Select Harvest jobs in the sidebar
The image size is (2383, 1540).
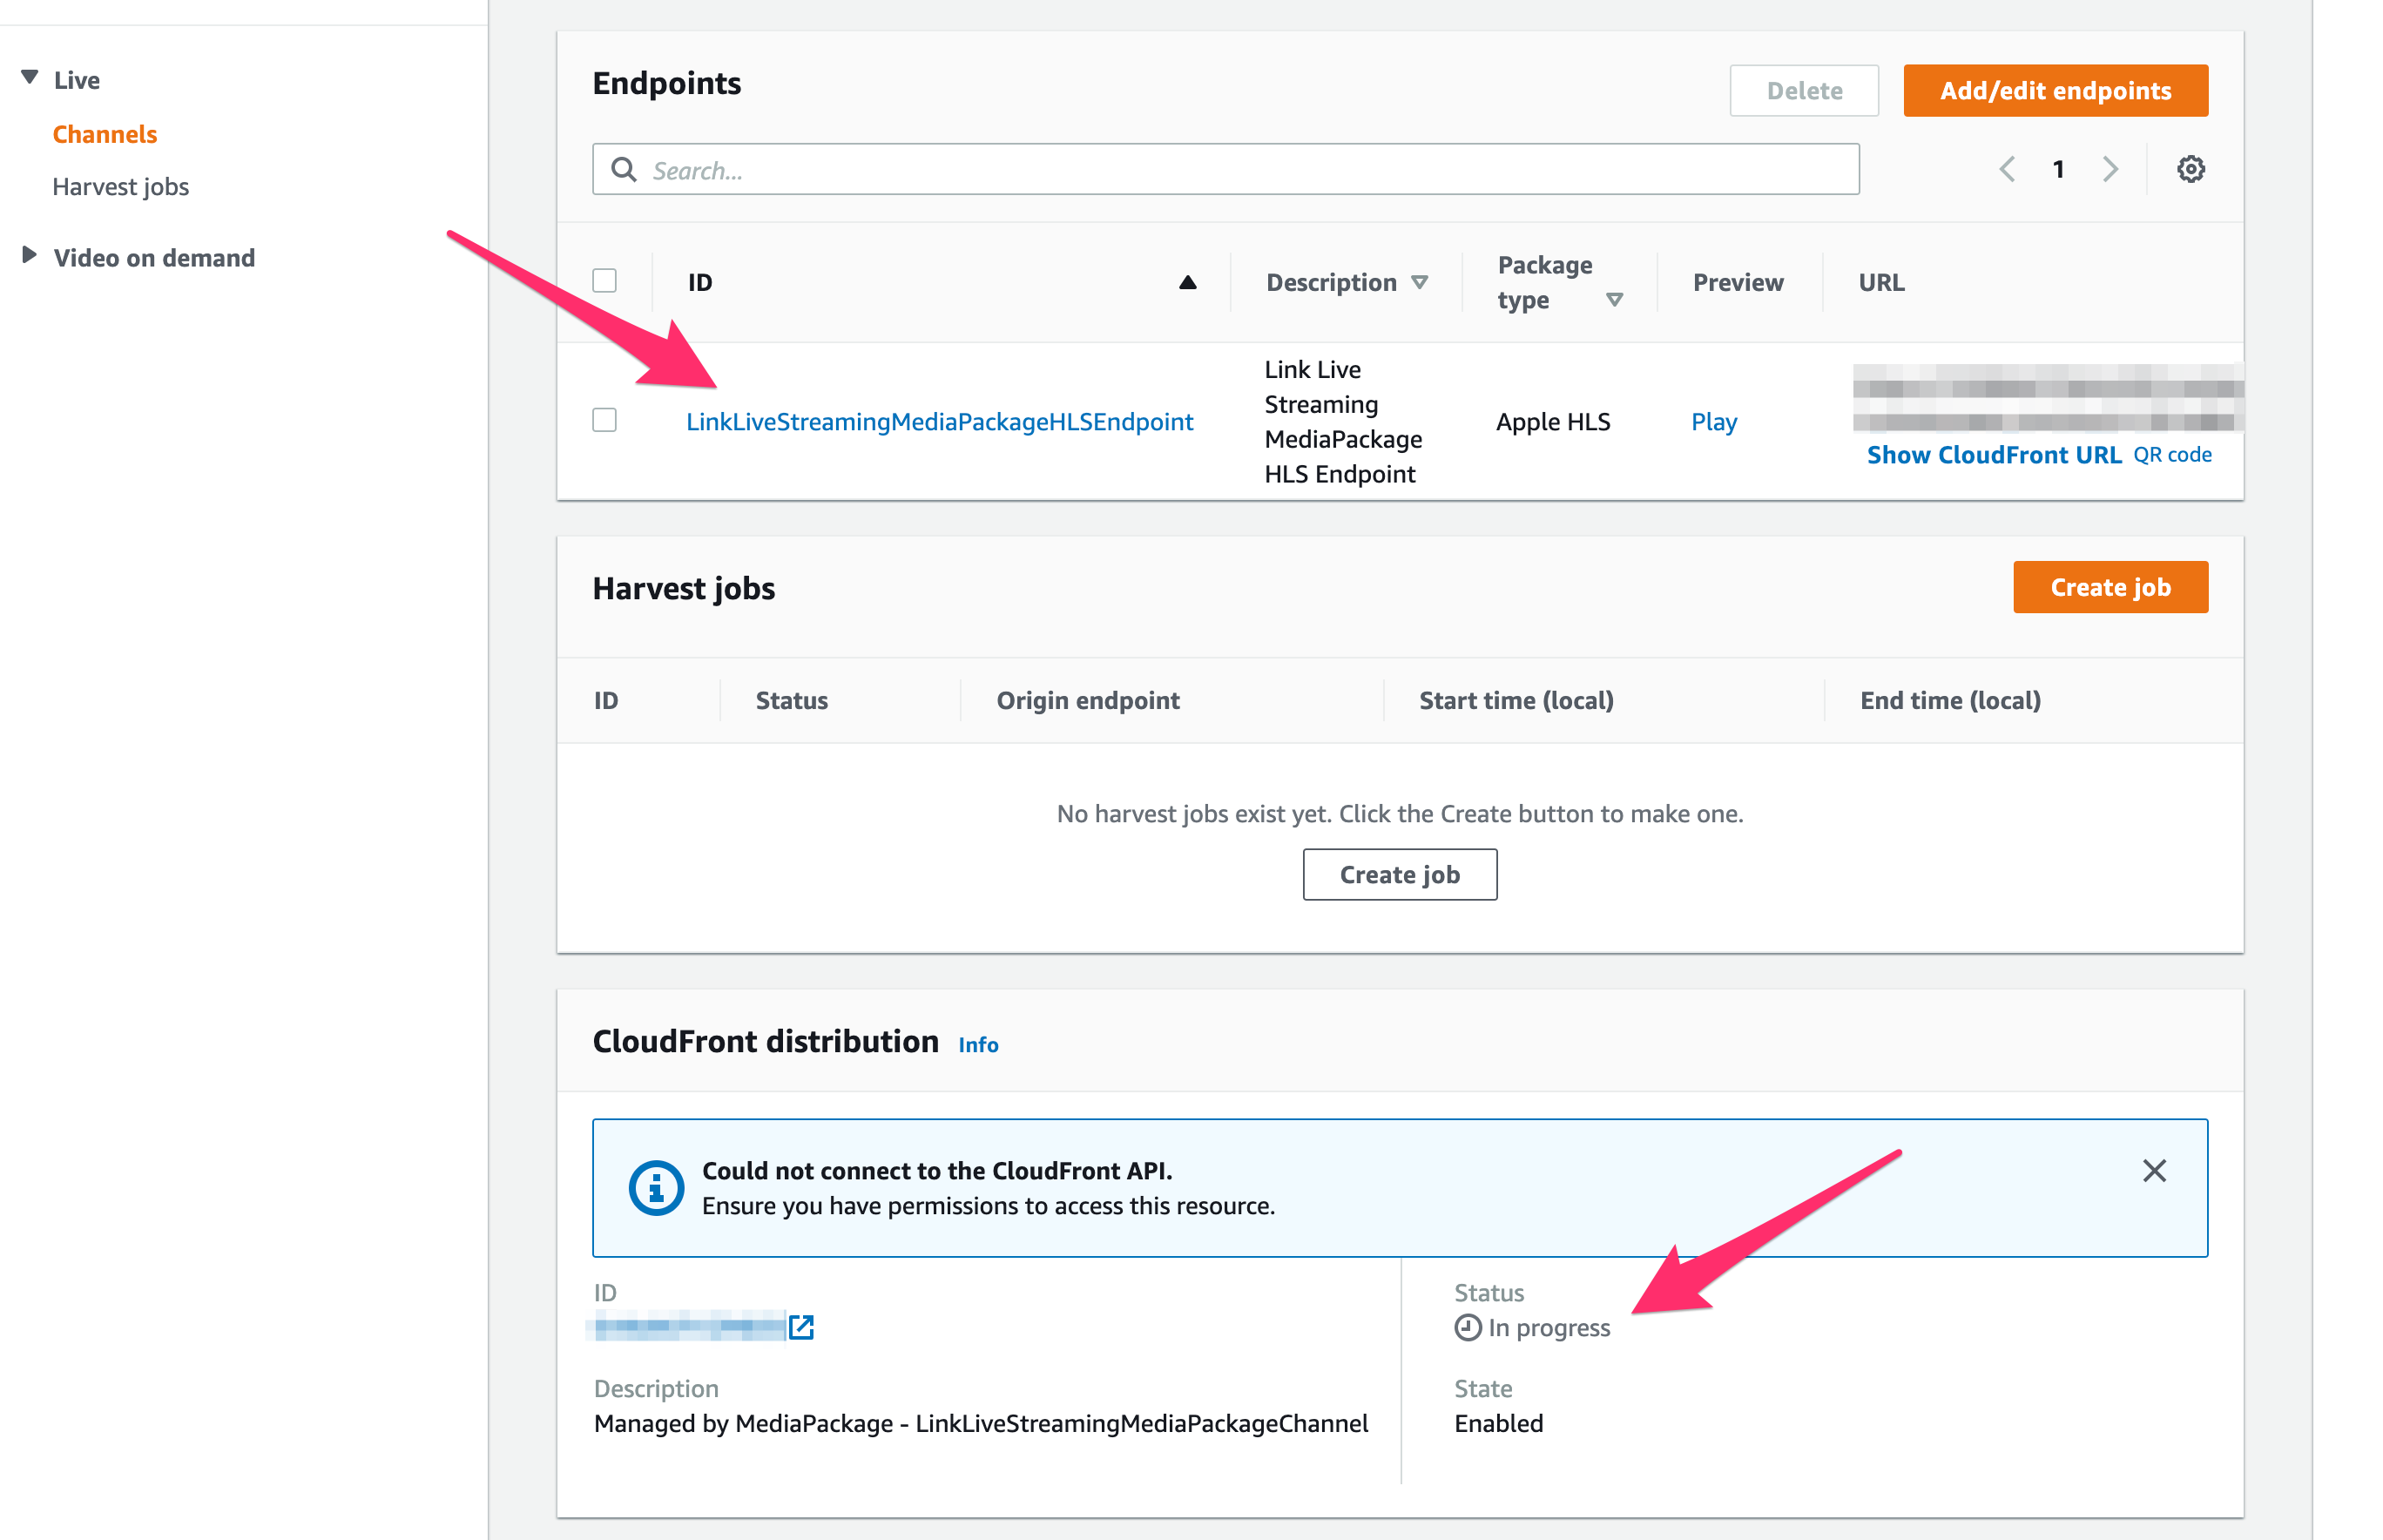[x=120, y=186]
